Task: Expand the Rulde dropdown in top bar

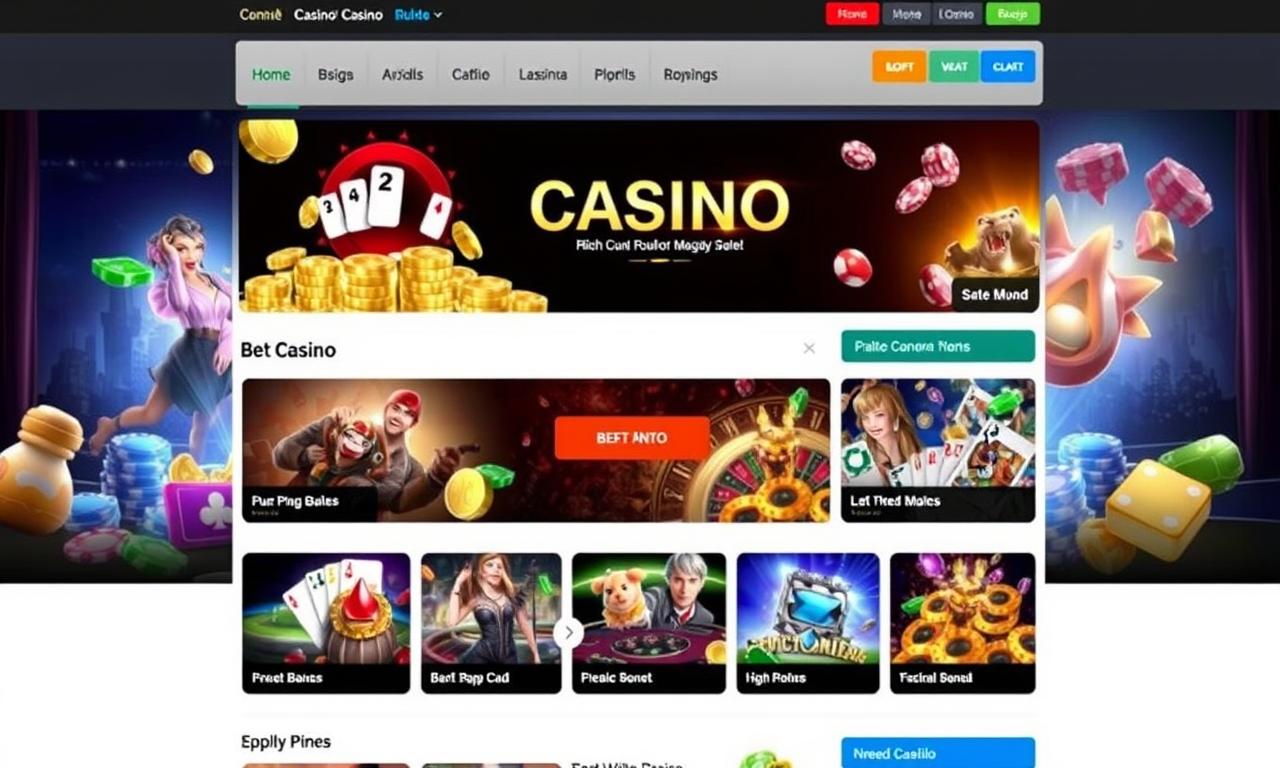Action: pyautogui.click(x=418, y=15)
